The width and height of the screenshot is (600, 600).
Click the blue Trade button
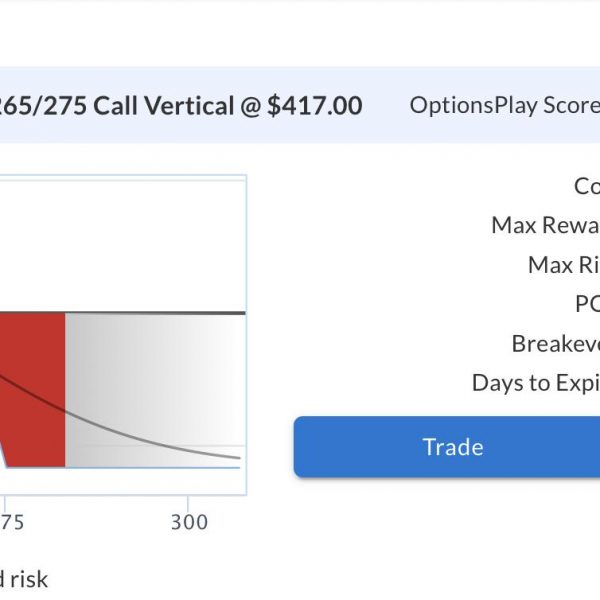point(447,447)
